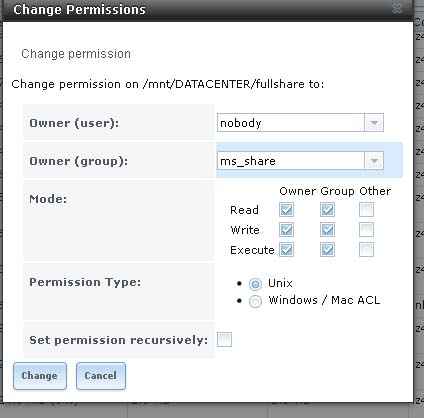Close the Change Permissions dialog
Screen dimensions: 424x418
[397, 9]
